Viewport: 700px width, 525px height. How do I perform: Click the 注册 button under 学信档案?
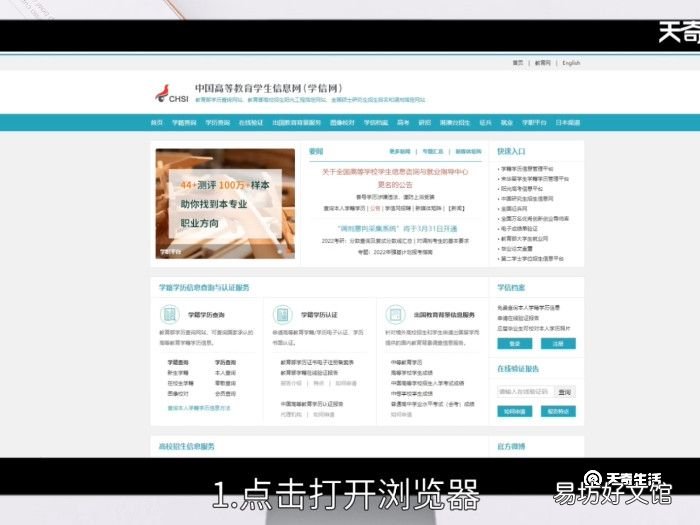558,344
